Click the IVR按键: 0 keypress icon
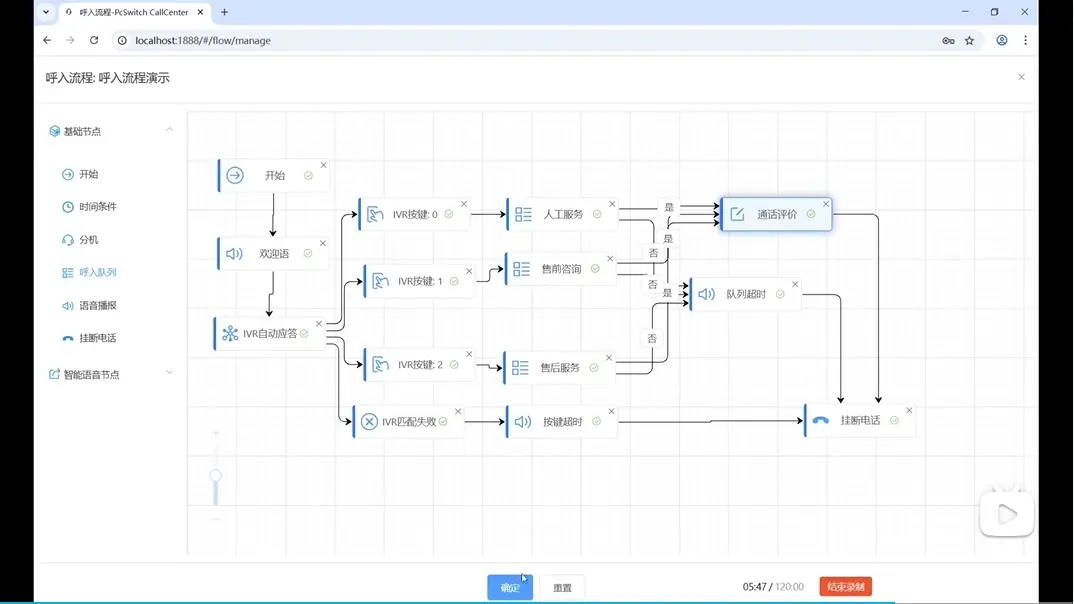This screenshot has height=604, width=1074. pos(375,215)
